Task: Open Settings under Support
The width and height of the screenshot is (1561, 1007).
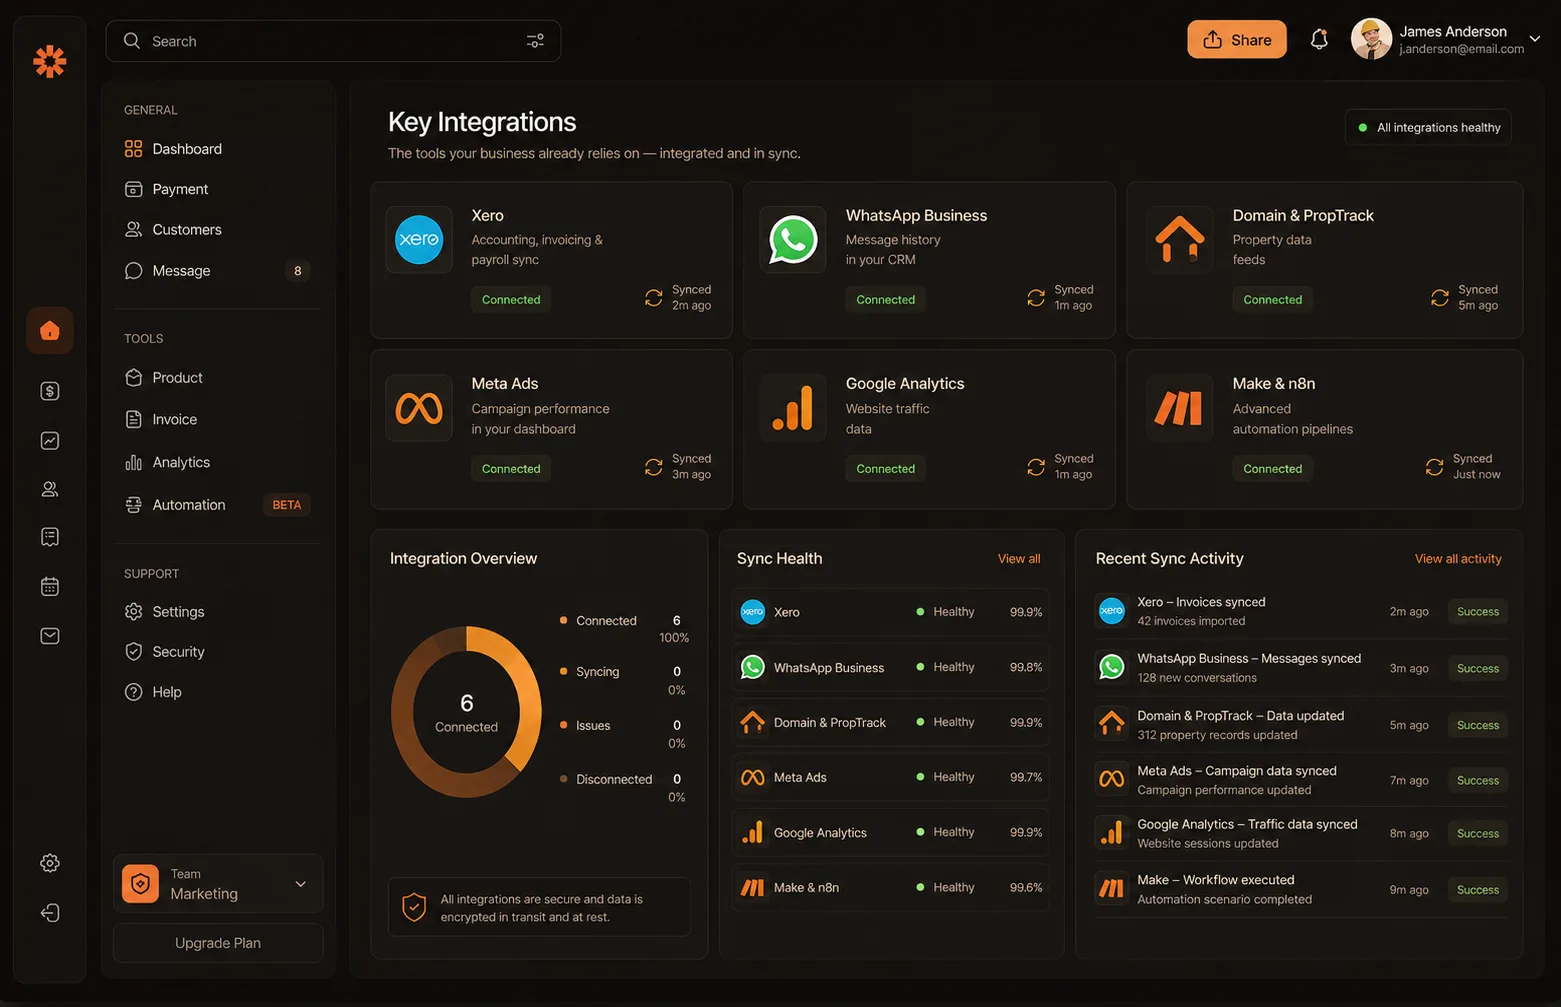Action: click(217, 612)
